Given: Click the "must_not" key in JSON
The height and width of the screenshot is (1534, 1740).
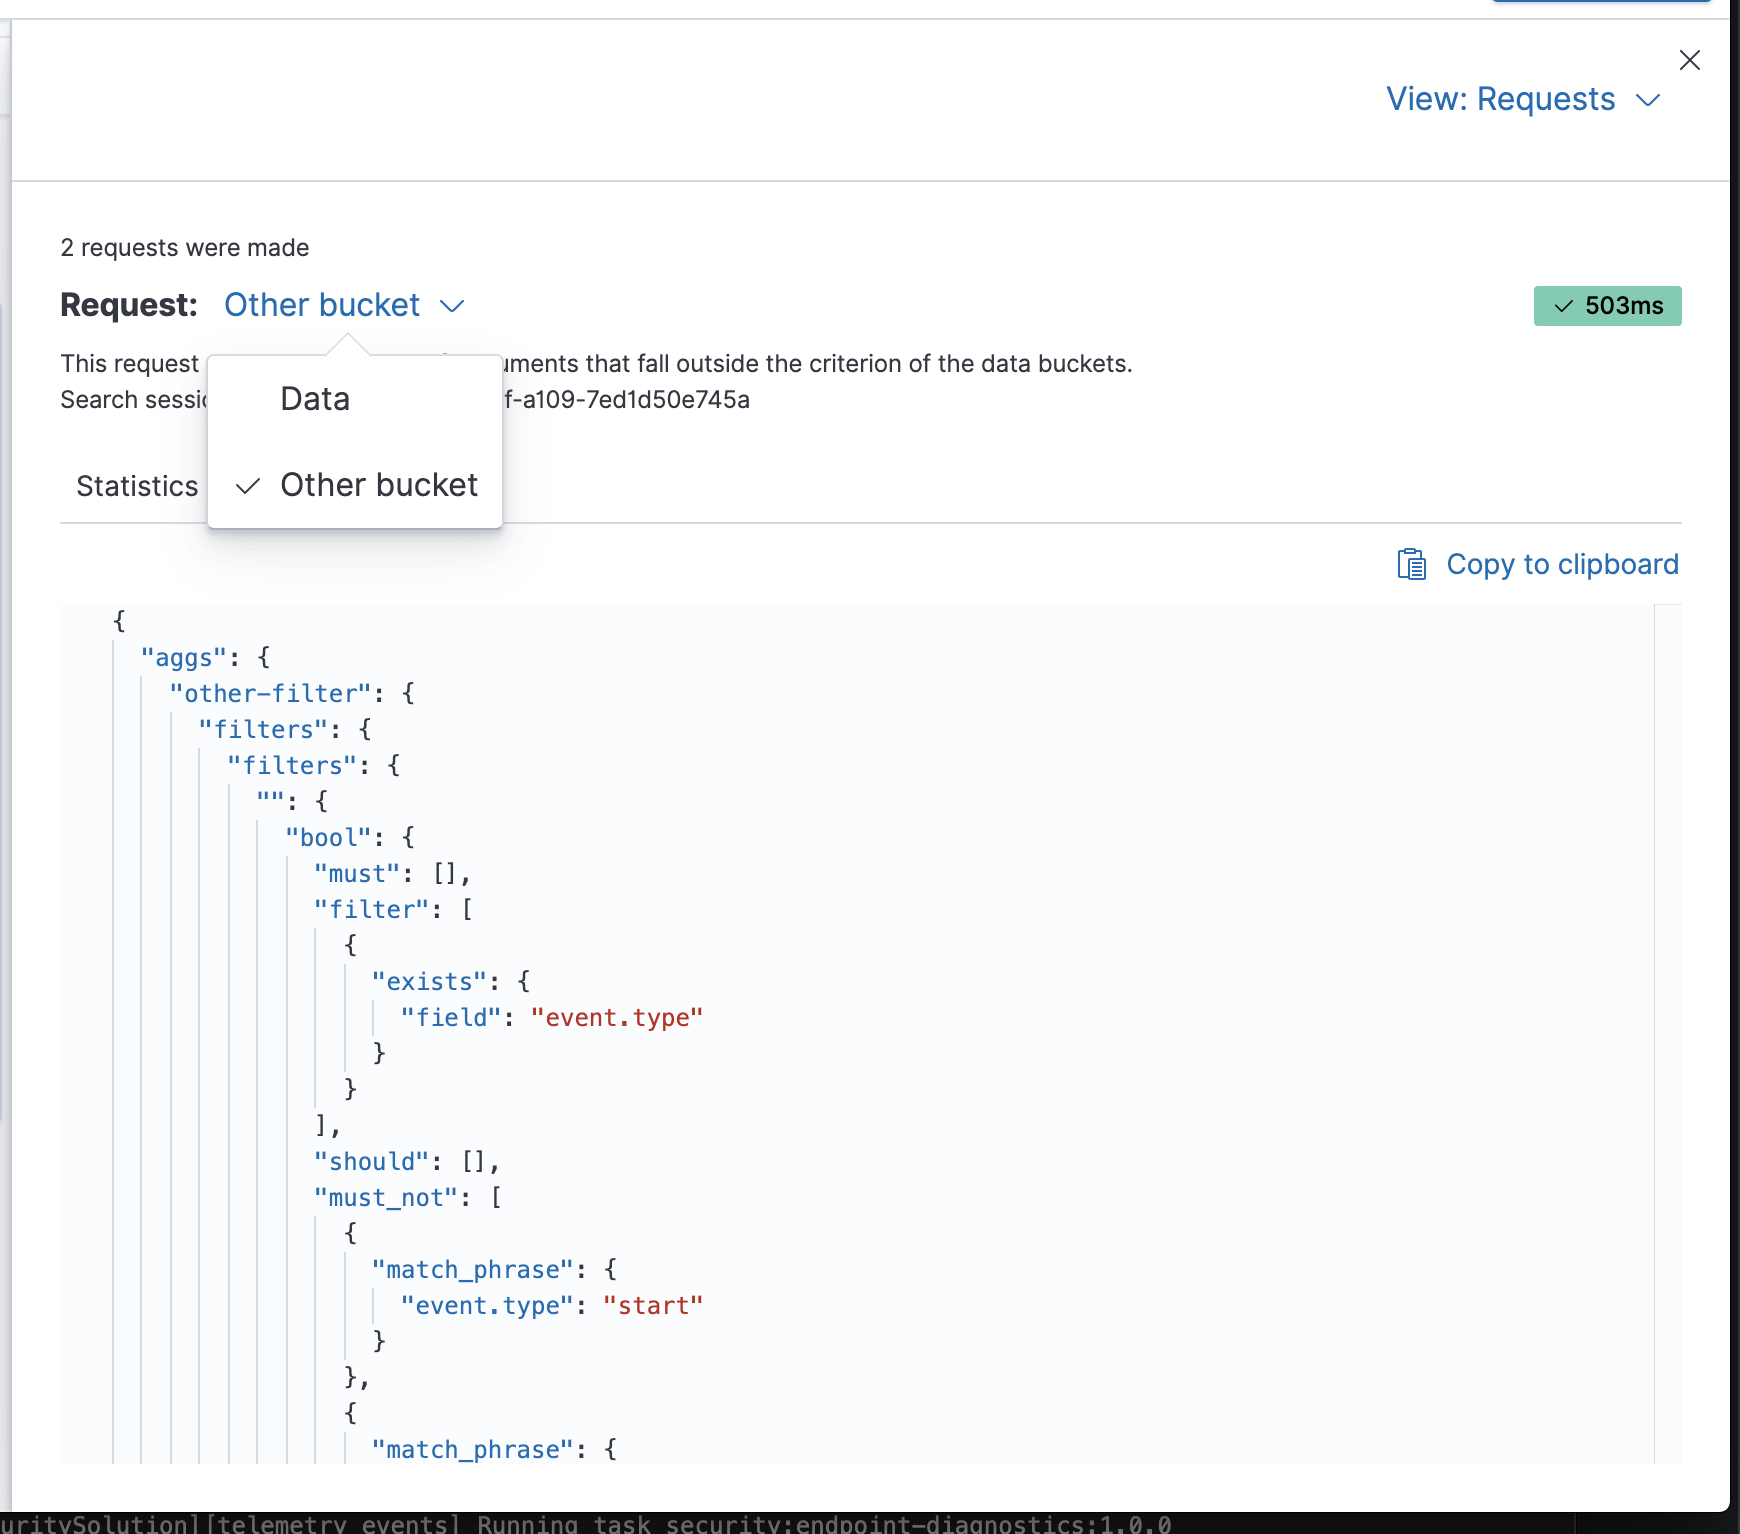Looking at the screenshot, I should (x=386, y=1198).
